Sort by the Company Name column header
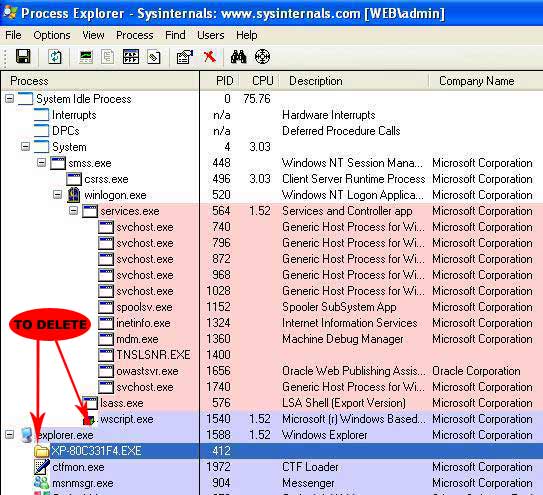543x495 pixels. click(486, 81)
